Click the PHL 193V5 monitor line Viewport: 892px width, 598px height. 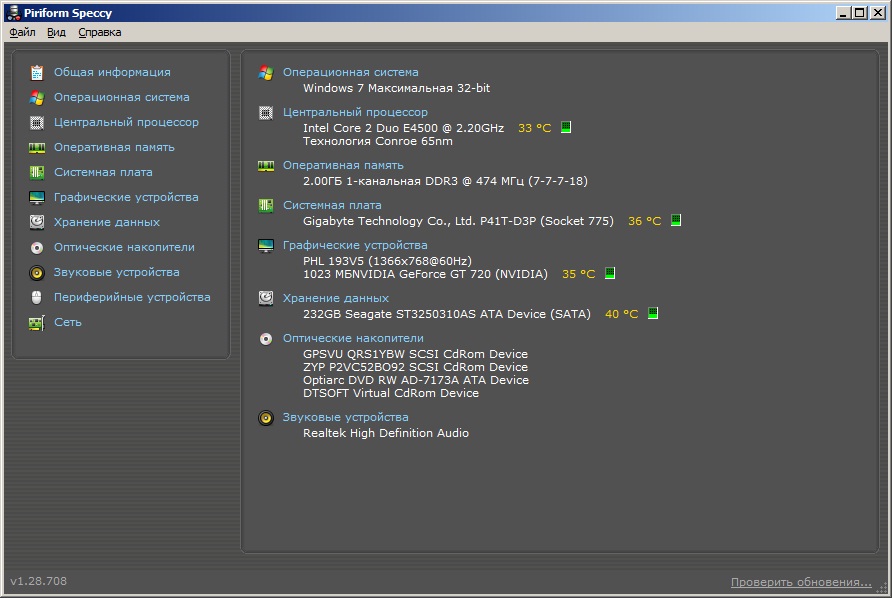387,261
